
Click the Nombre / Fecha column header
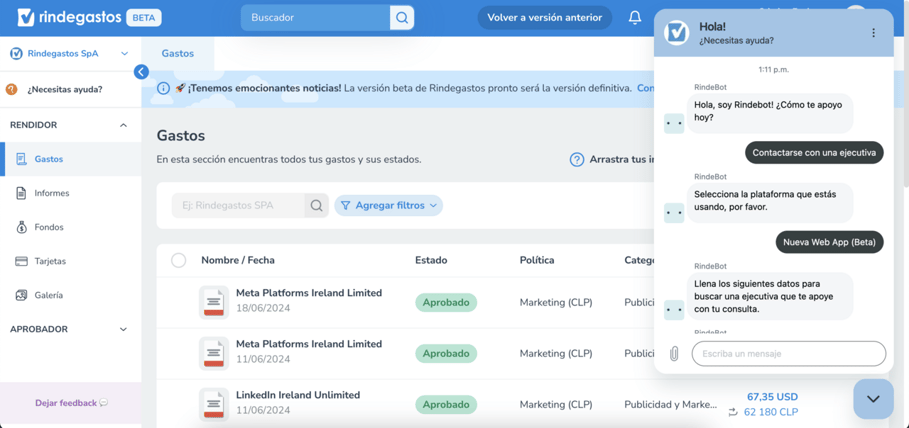coord(238,260)
